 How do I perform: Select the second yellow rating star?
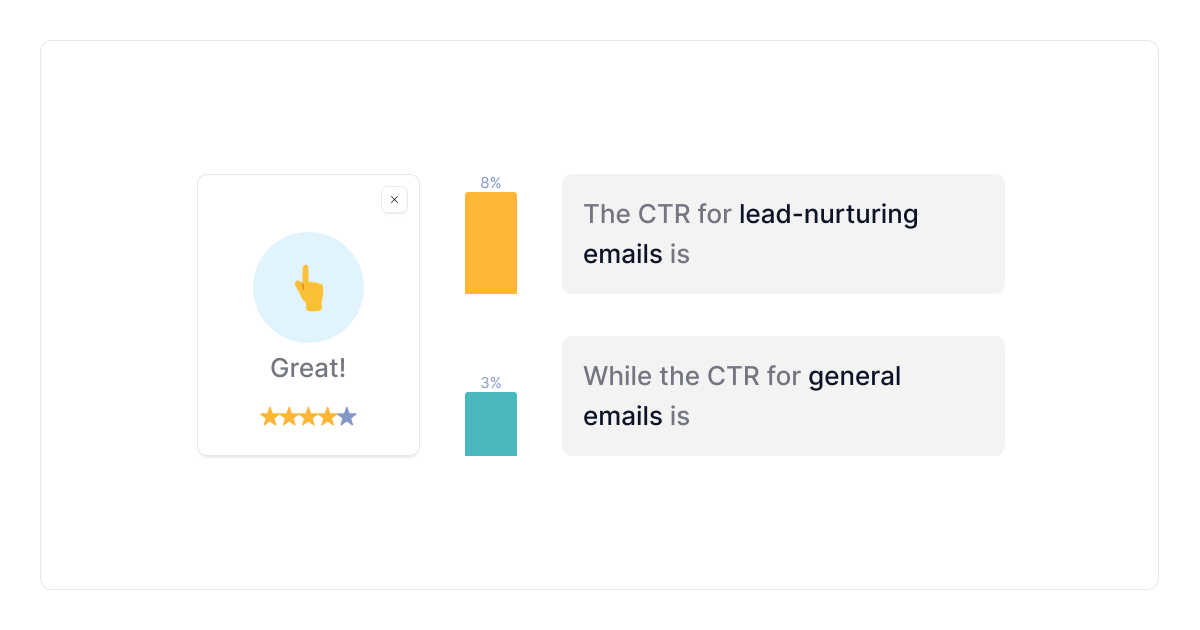tap(289, 417)
